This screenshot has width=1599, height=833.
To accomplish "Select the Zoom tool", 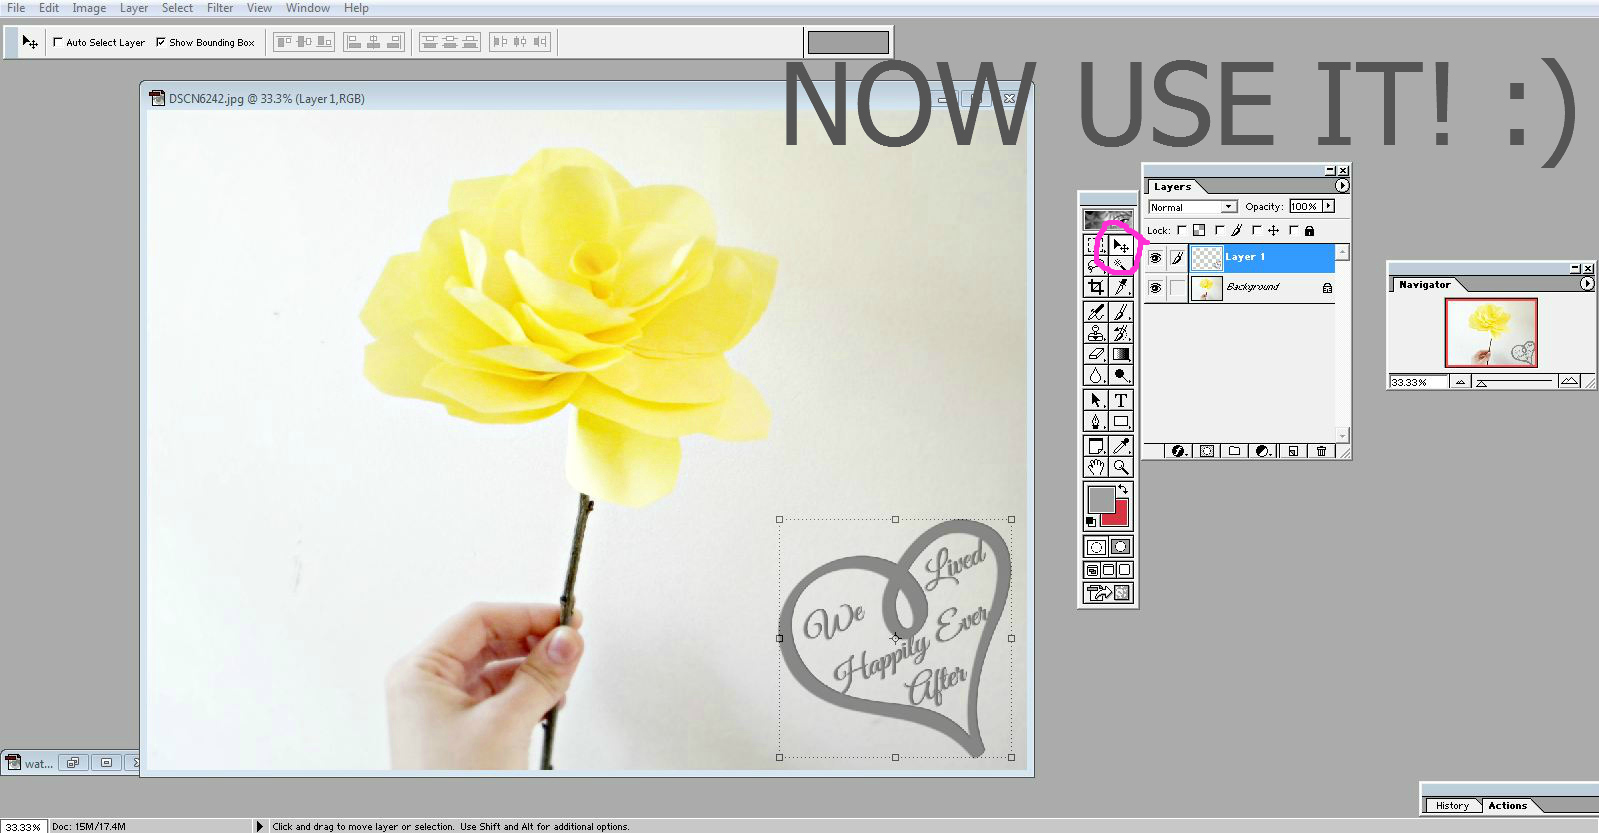I will [1121, 467].
